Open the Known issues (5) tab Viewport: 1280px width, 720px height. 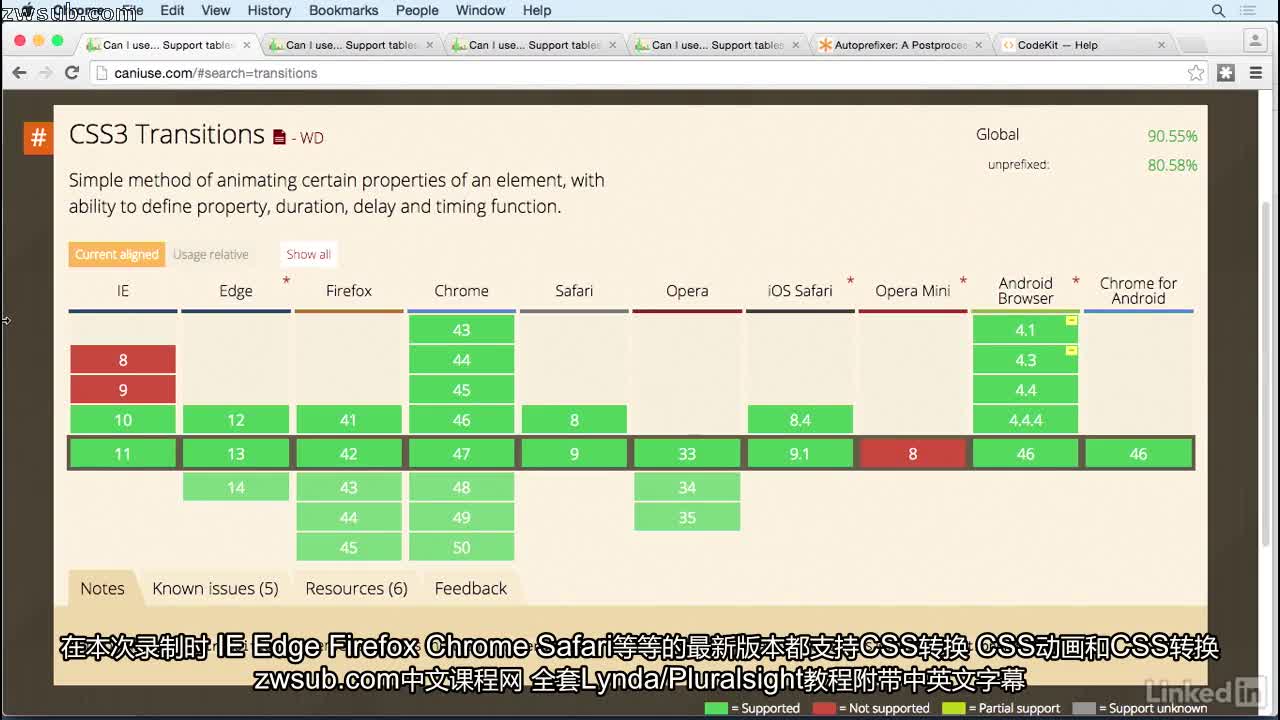[215, 588]
